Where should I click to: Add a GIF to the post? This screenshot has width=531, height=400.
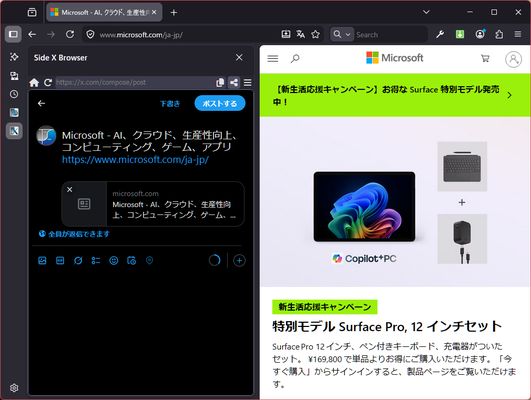pos(60,260)
